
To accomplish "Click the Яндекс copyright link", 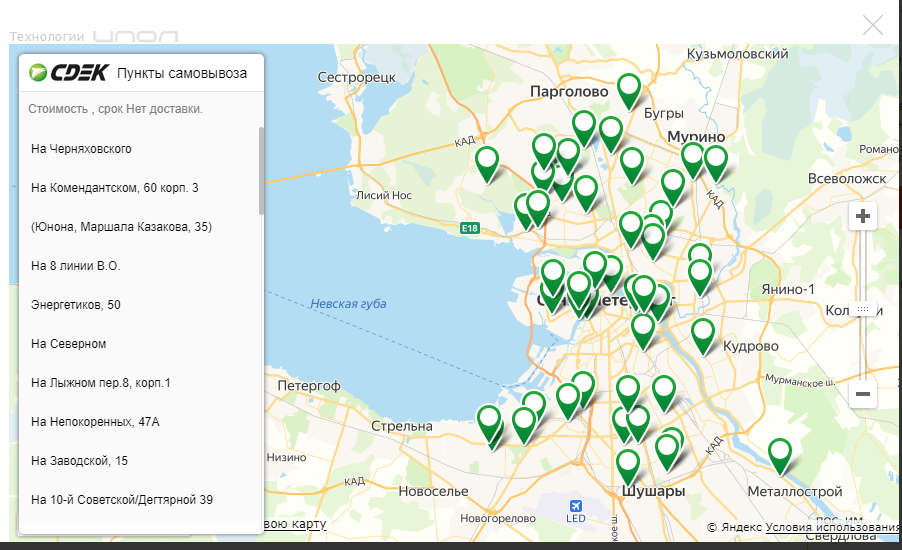I will point(740,527).
